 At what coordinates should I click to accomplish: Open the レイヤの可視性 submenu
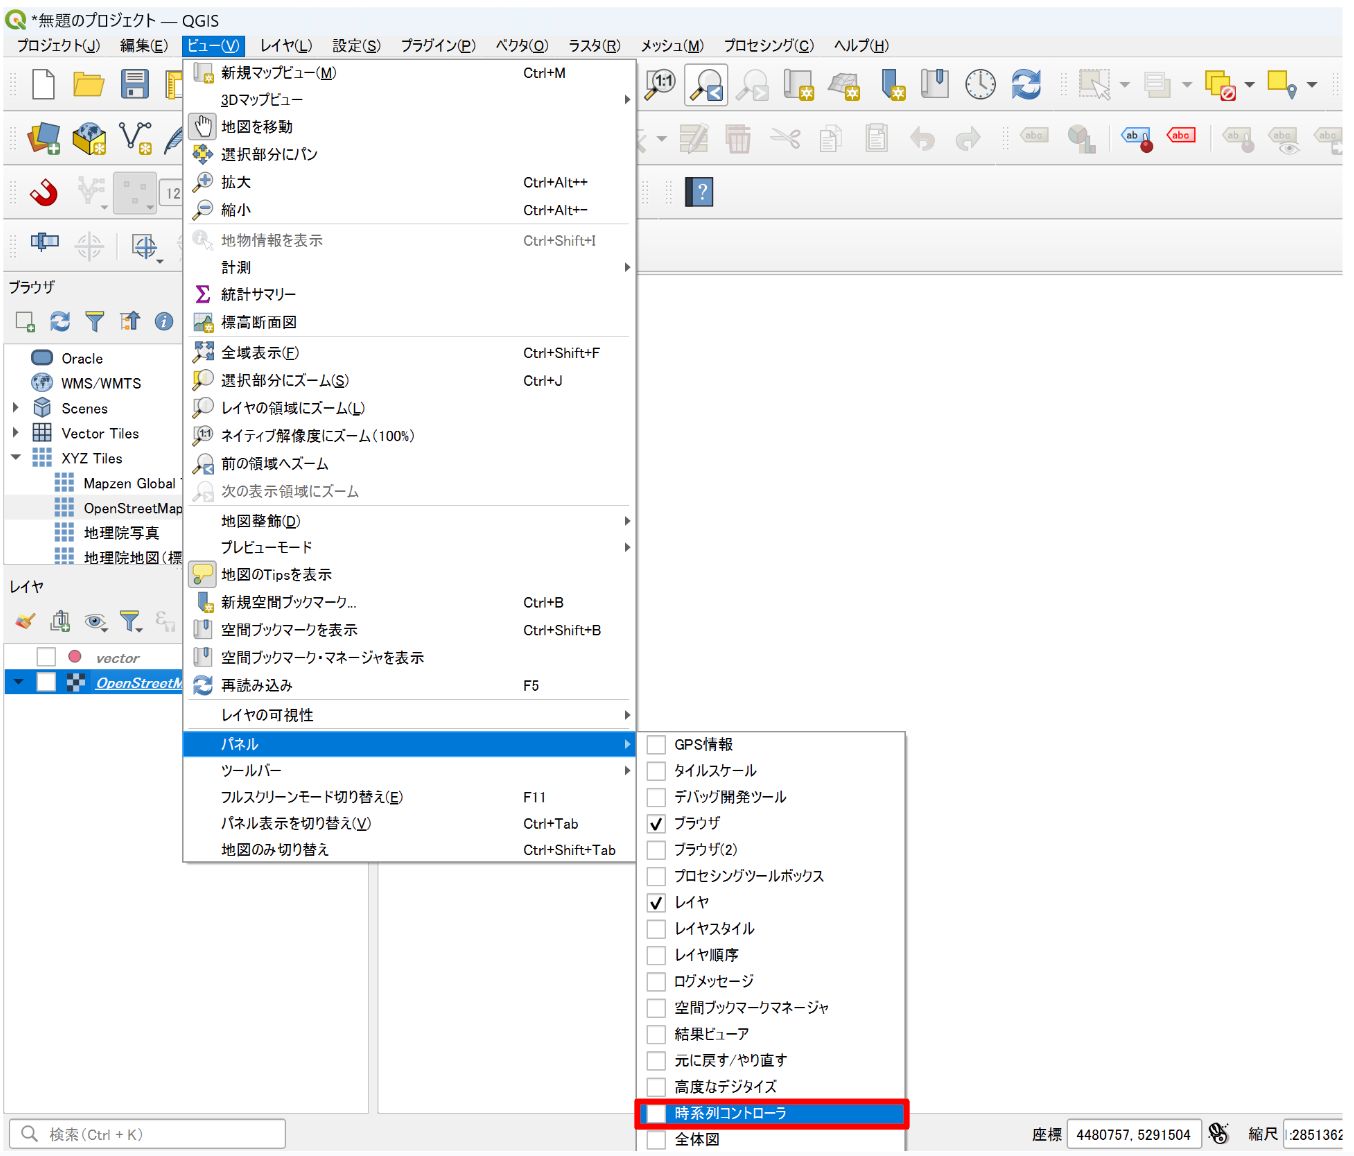410,715
